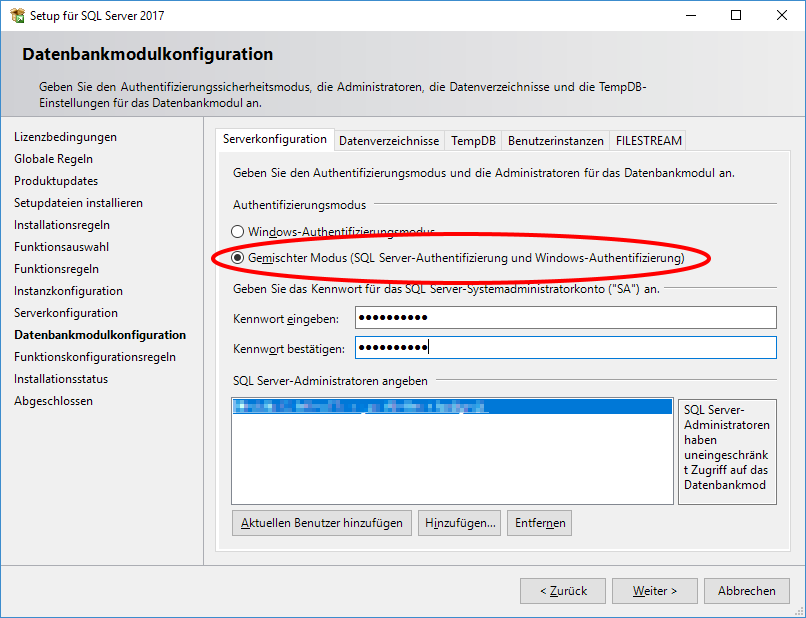
Task: Open the TempDB tab
Action: click(x=473, y=141)
